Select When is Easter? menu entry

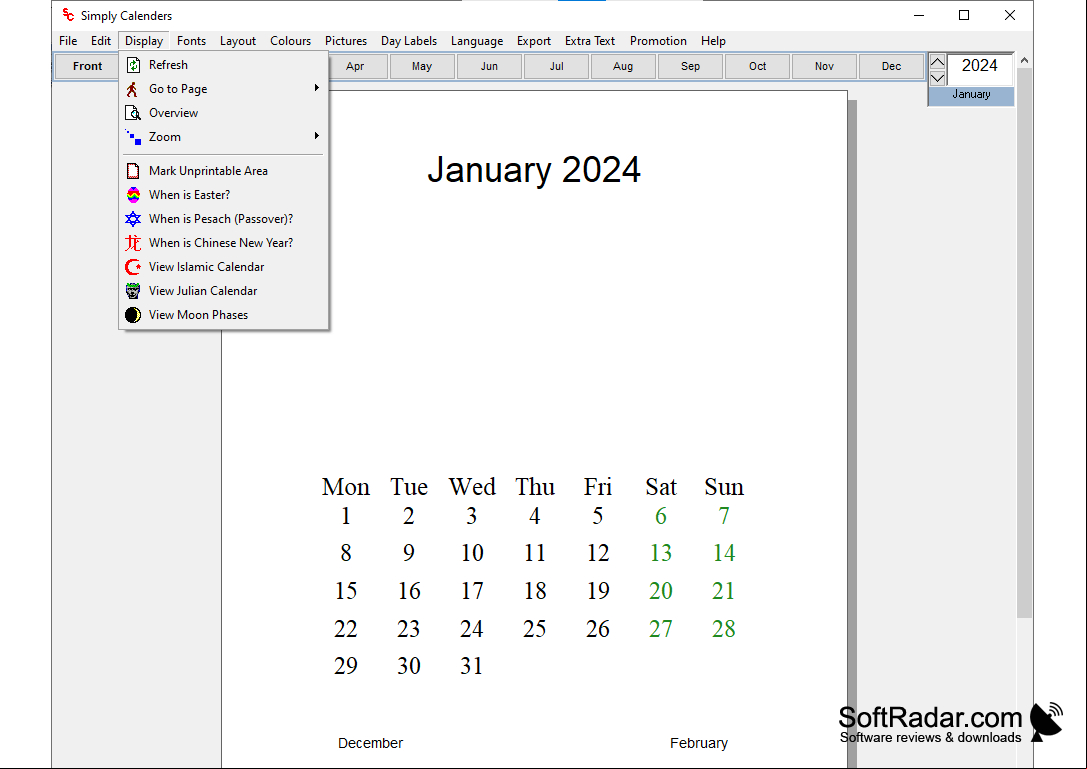(x=223, y=196)
